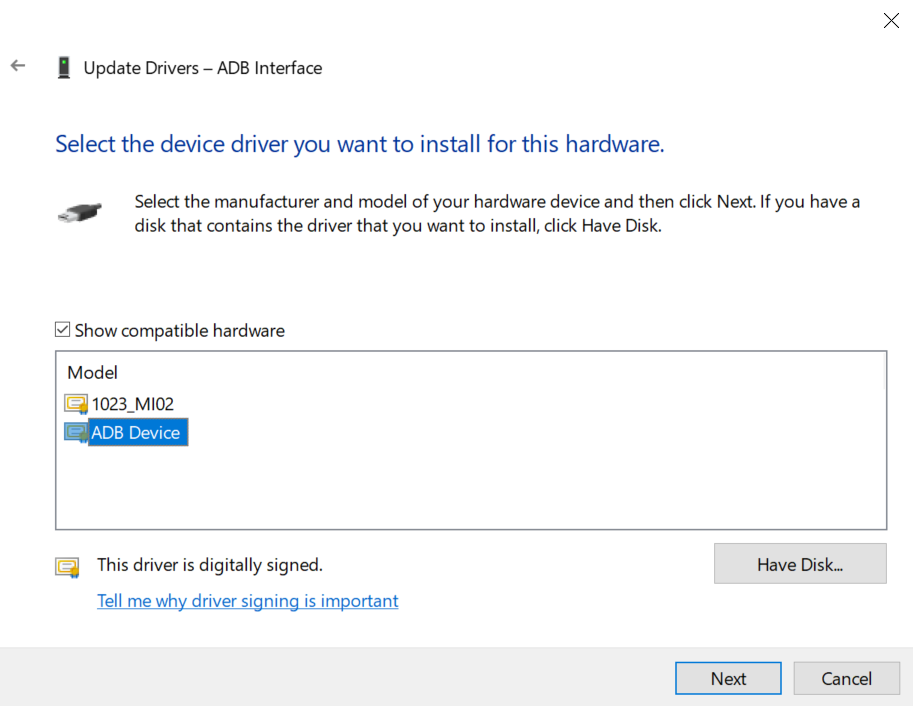This screenshot has width=913, height=706.
Task: Click the 'Show compatible hardware' label text
Action: pyautogui.click(x=179, y=330)
